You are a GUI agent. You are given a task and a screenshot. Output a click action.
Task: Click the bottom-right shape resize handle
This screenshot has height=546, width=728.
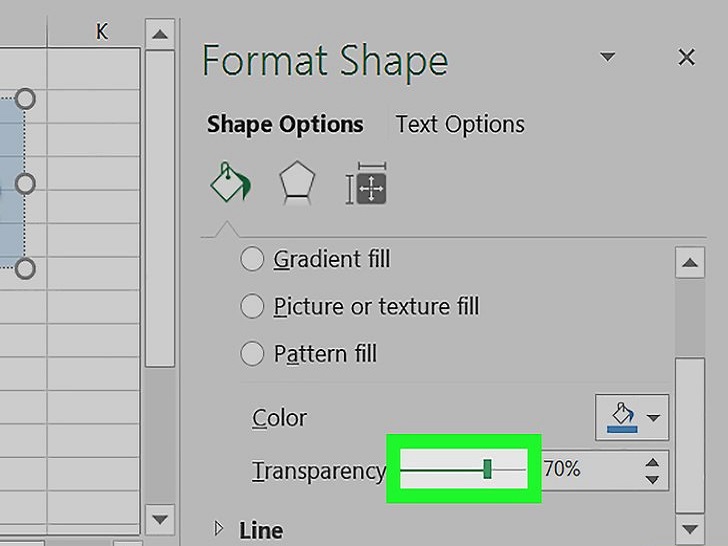coord(25,269)
